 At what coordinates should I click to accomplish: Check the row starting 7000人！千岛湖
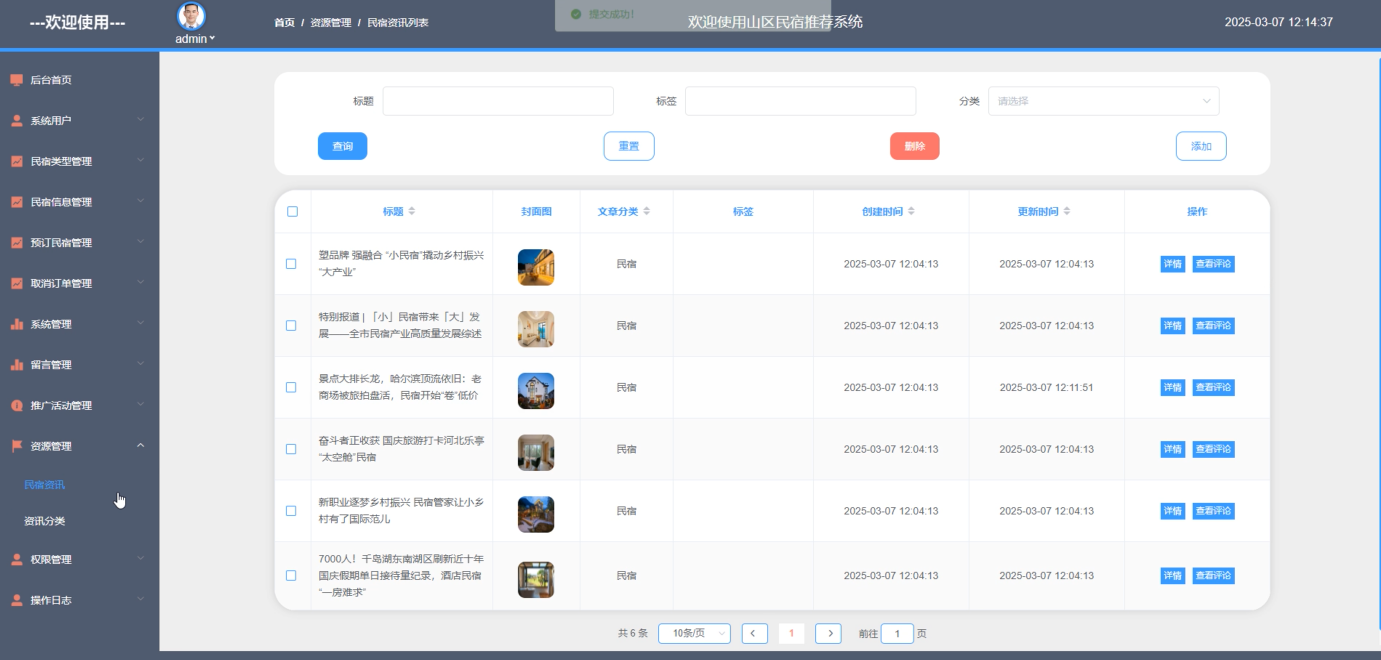(292, 576)
